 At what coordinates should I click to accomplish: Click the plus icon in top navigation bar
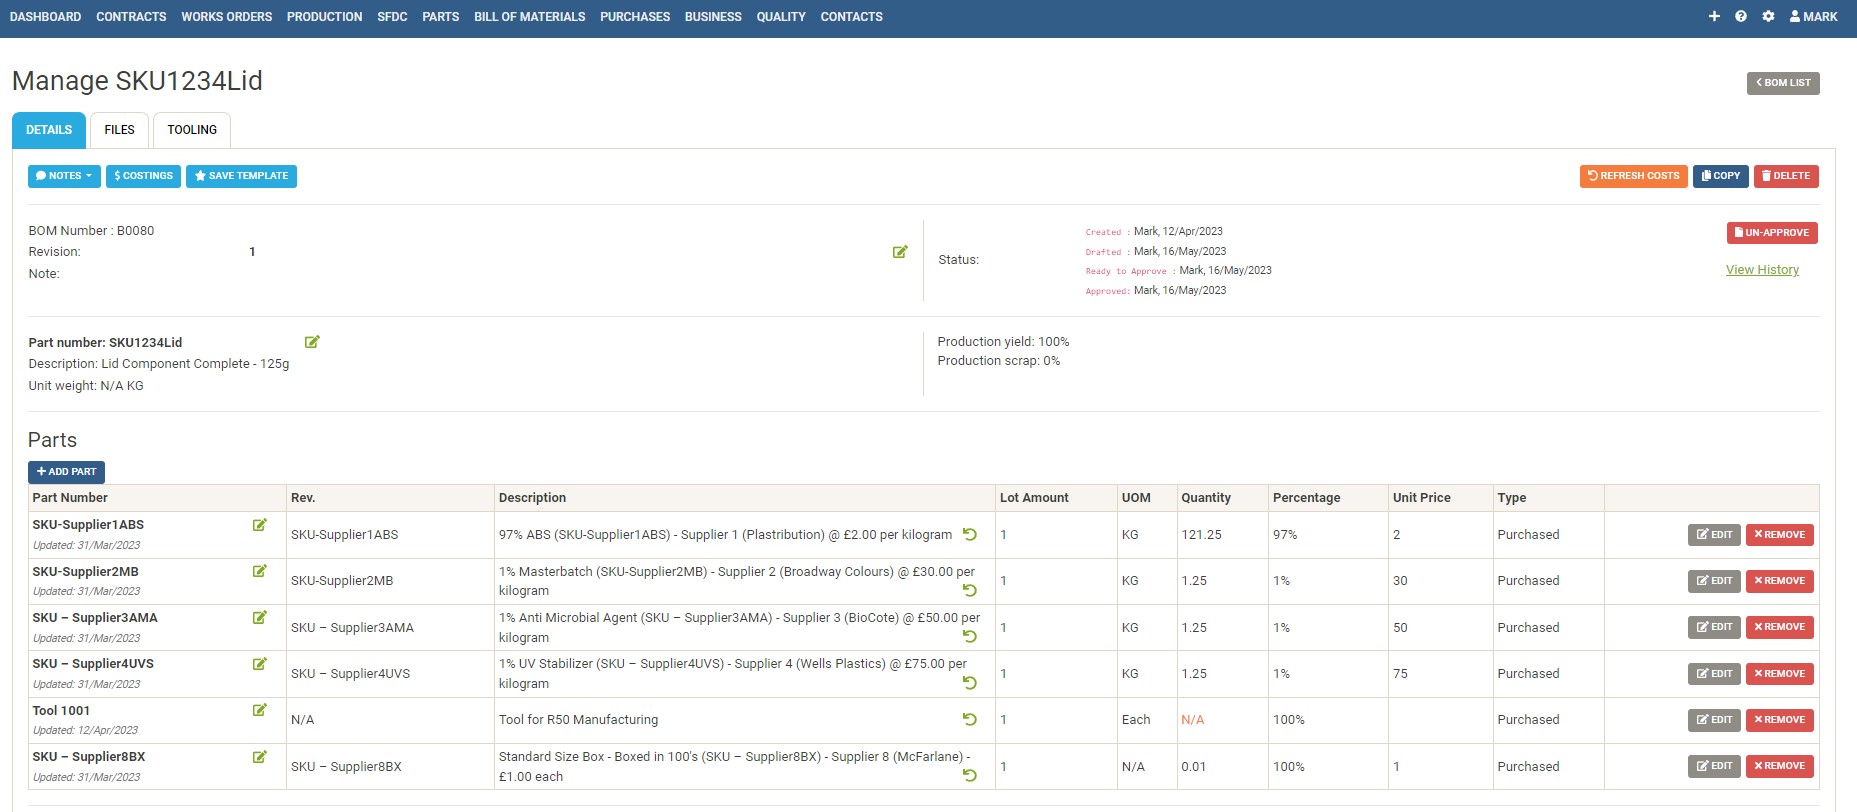[x=1714, y=16]
